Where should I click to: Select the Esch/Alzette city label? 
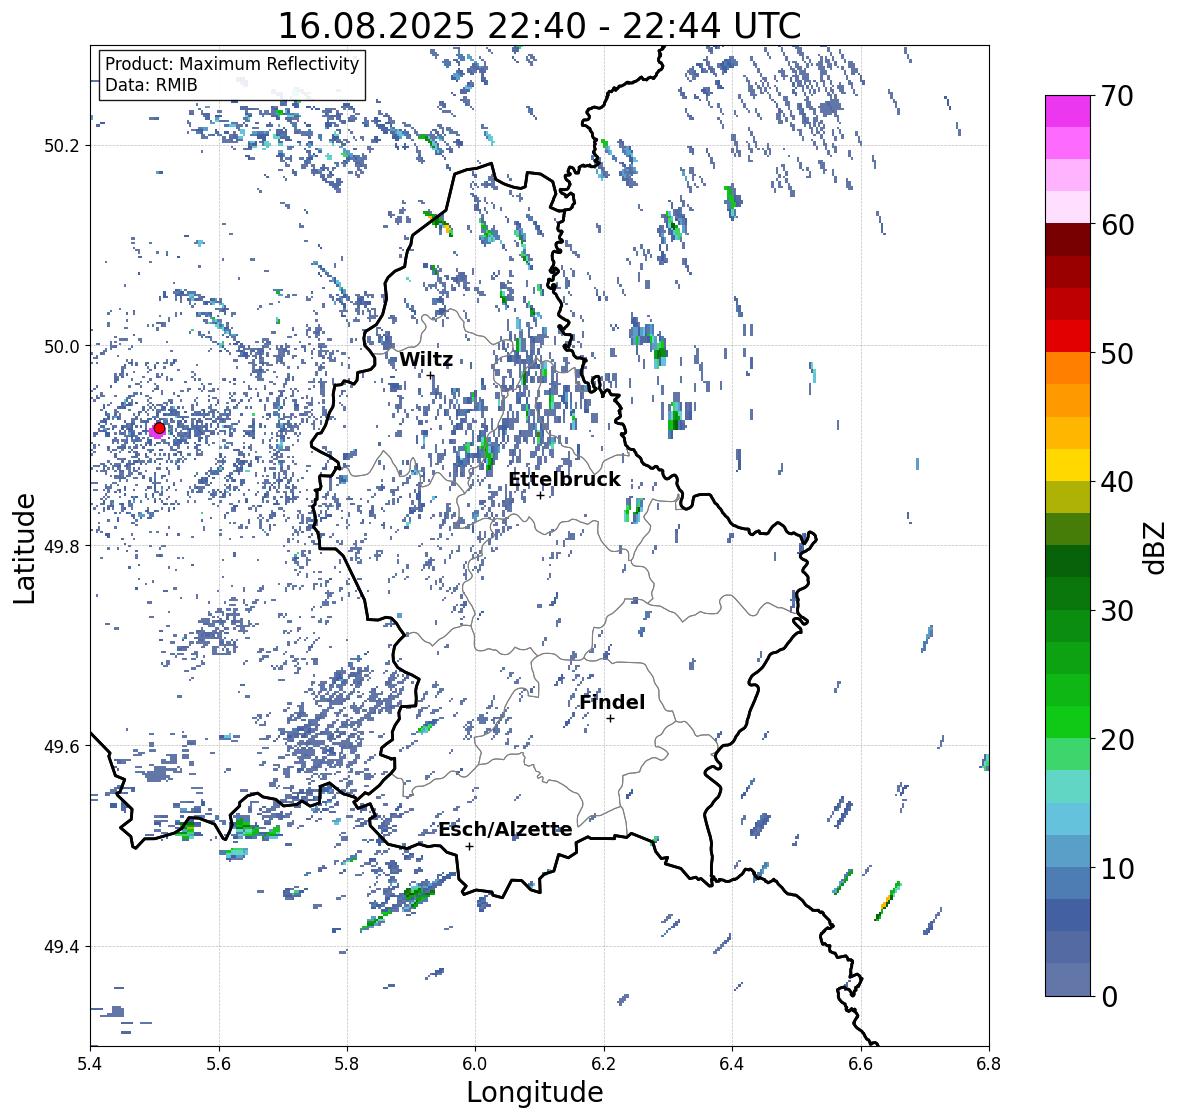pos(505,829)
